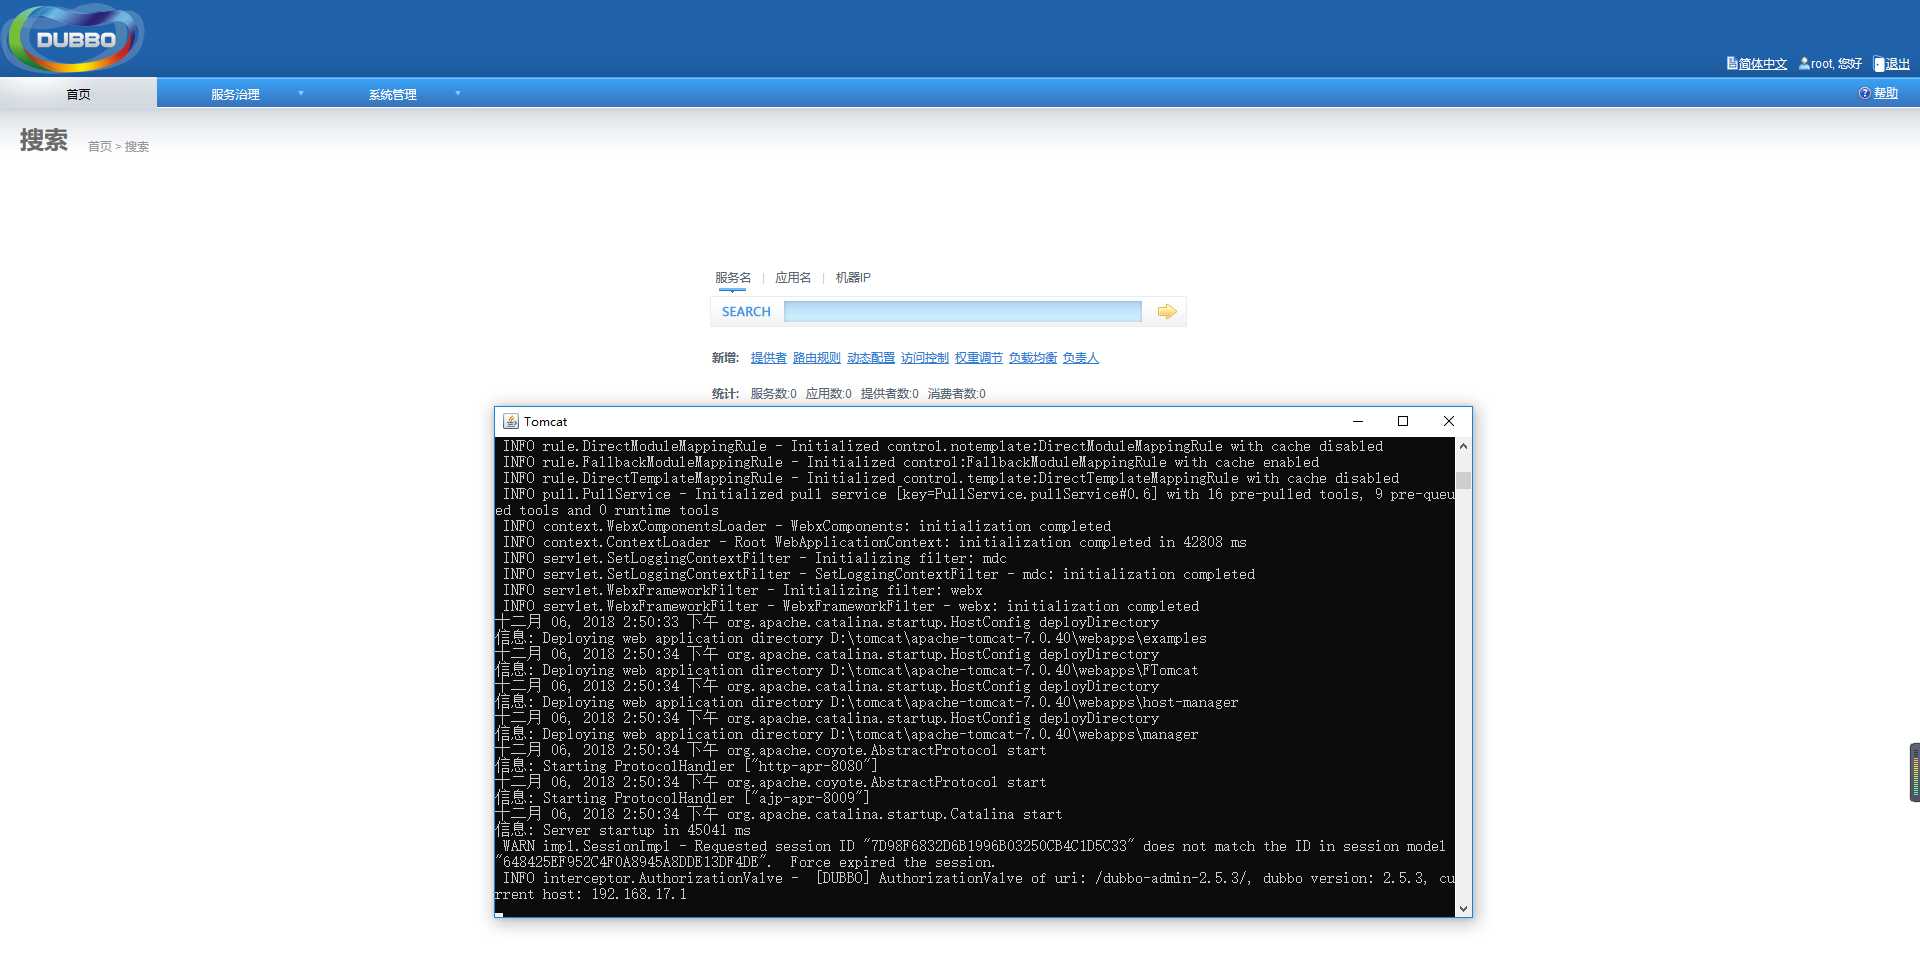The width and height of the screenshot is (1920, 959).
Task: Click the 动态配置 link
Action: click(x=870, y=358)
